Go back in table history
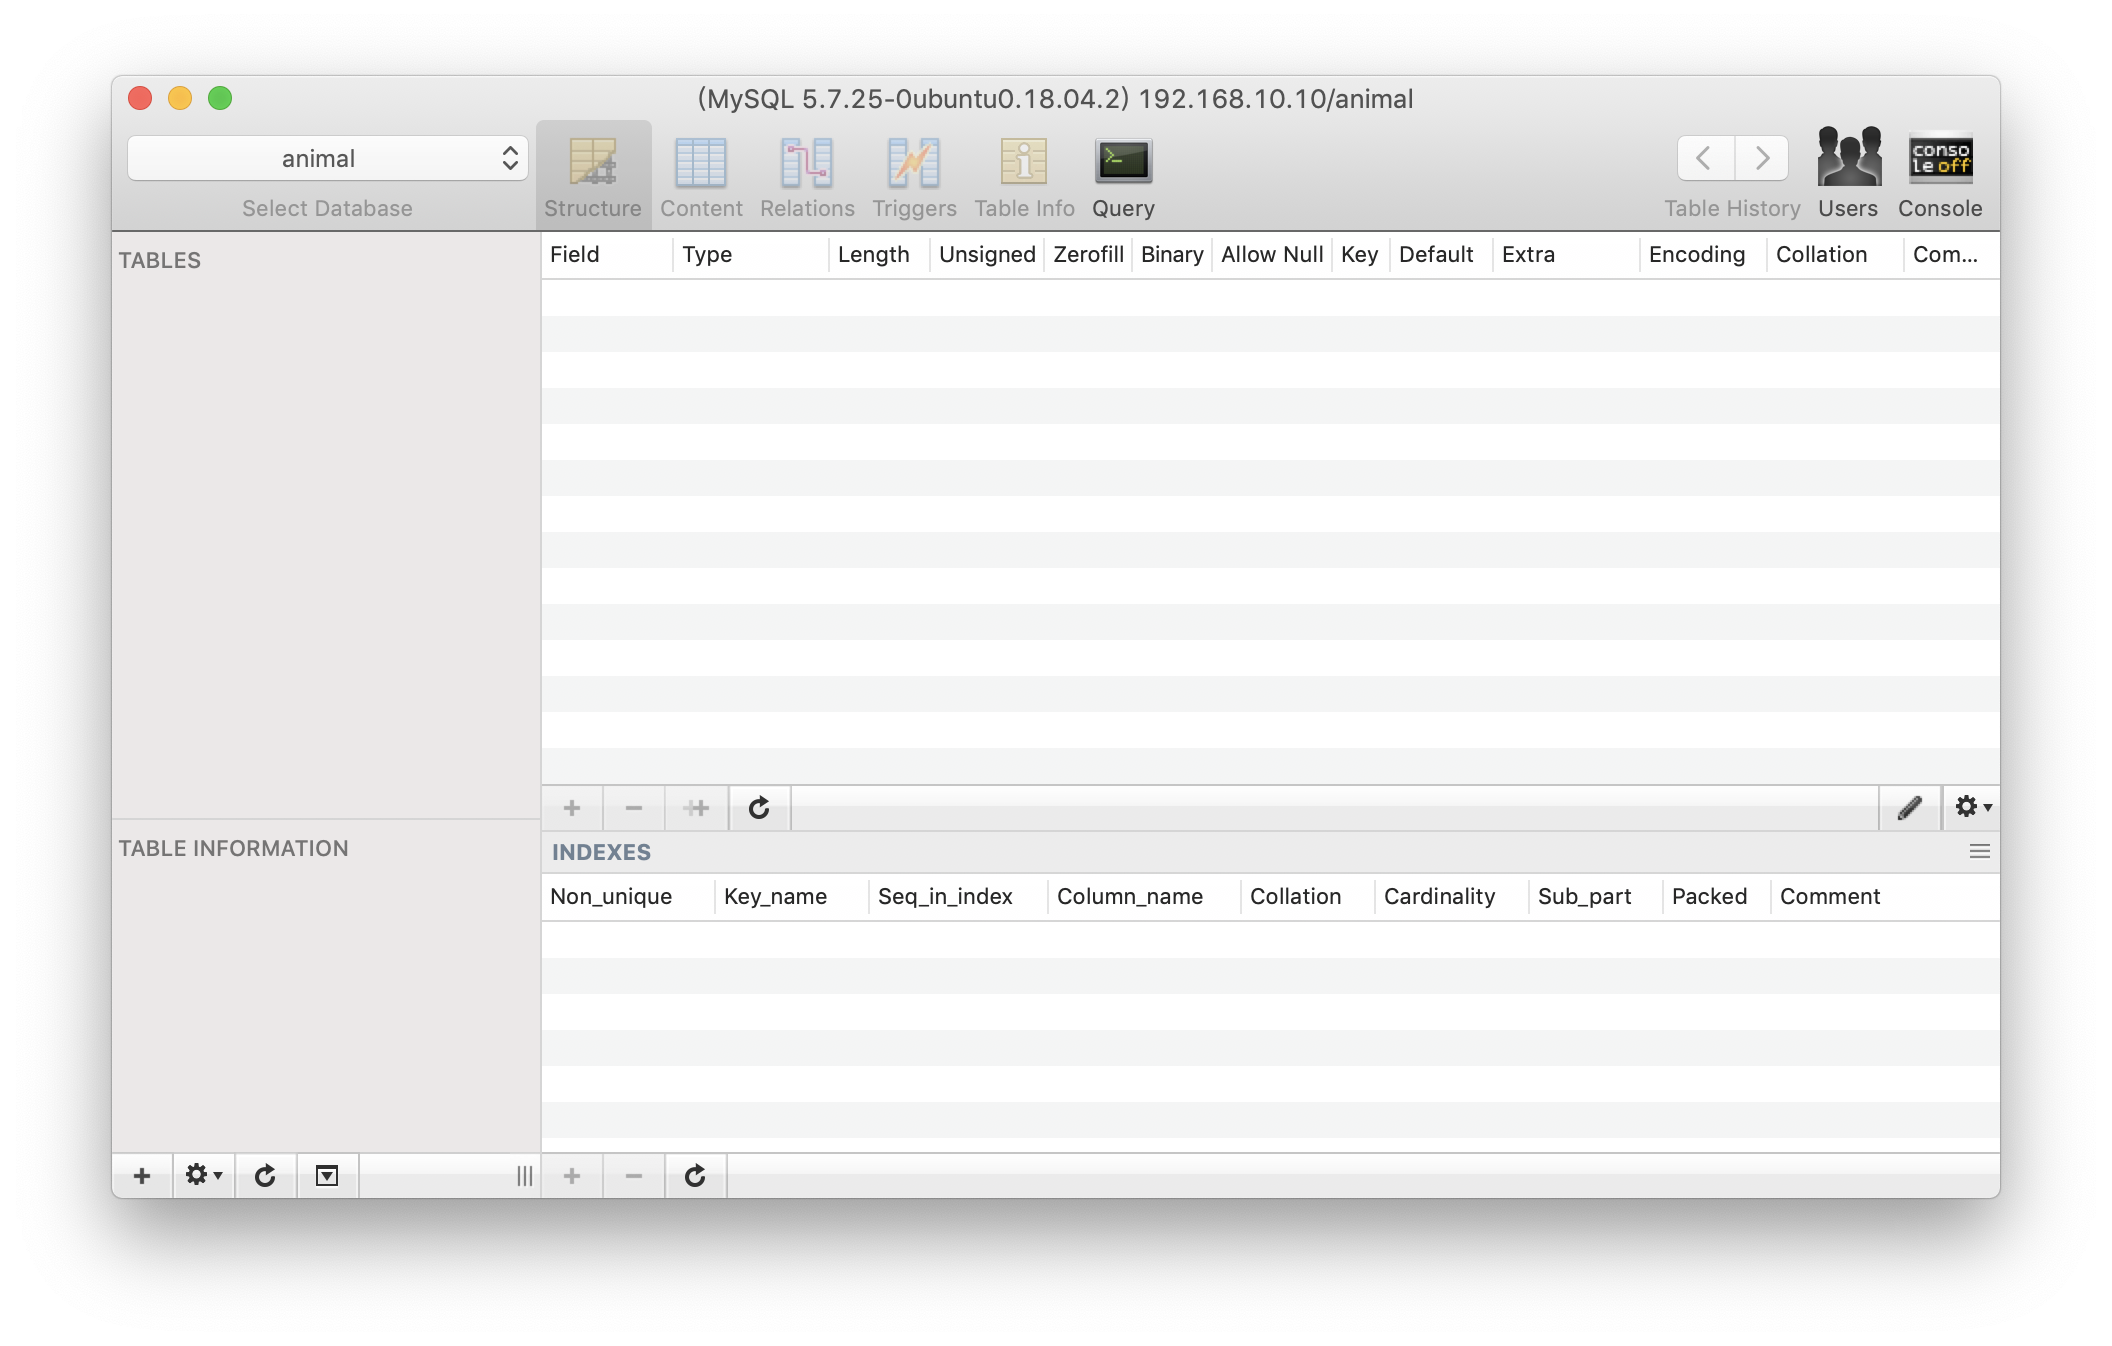2112x1346 pixels. tap(1705, 158)
